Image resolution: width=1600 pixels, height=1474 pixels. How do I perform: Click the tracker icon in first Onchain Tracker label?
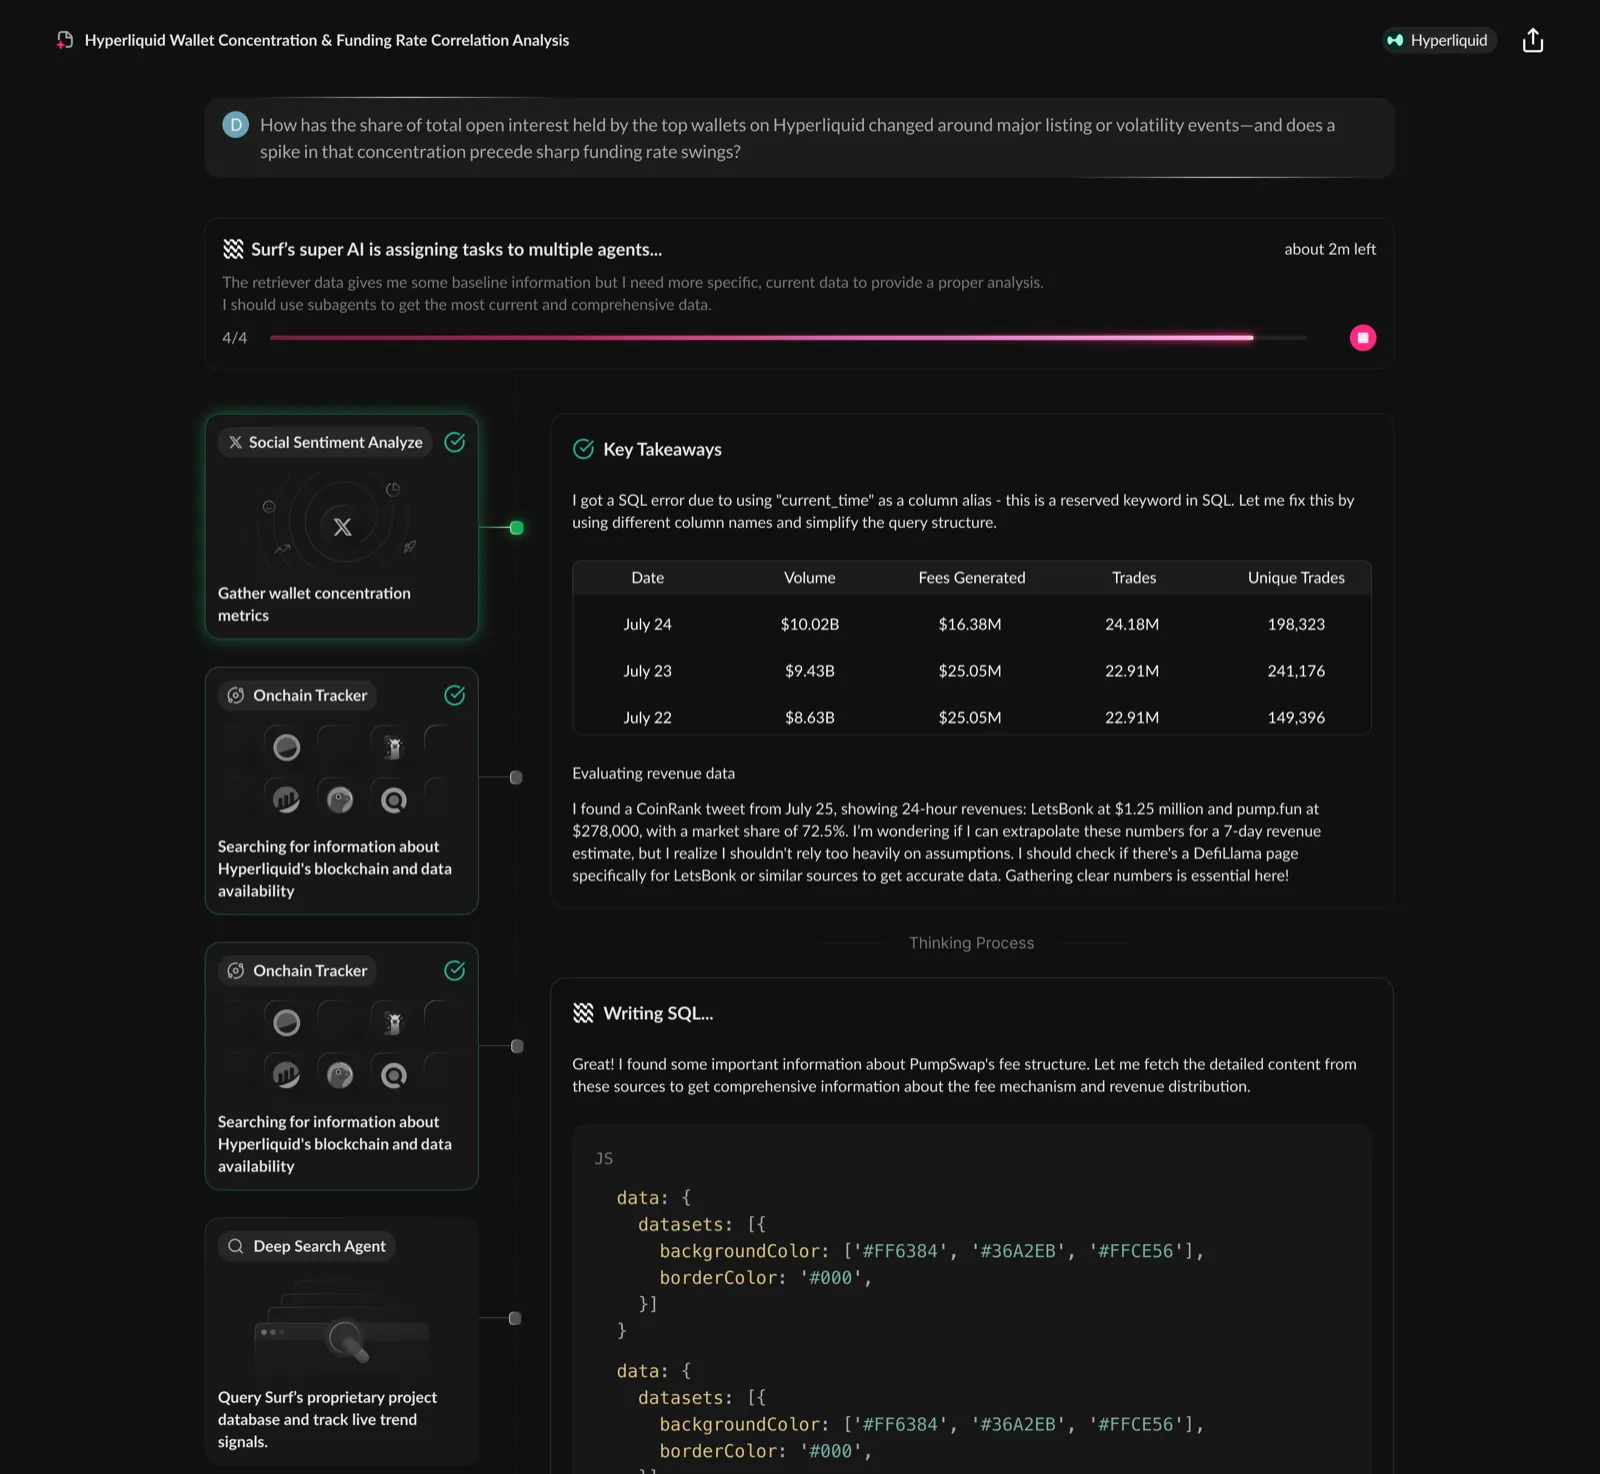click(x=236, y=695)
